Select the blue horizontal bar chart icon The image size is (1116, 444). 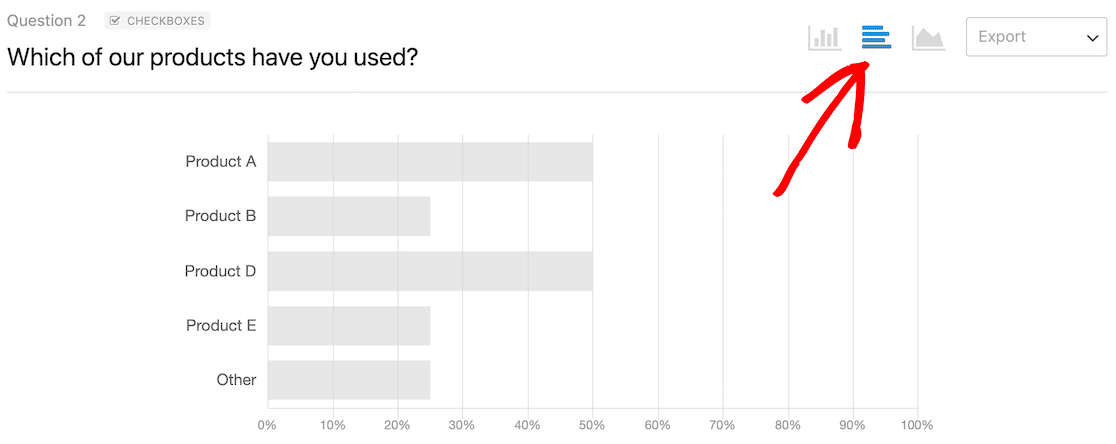(x=875, y=37)
